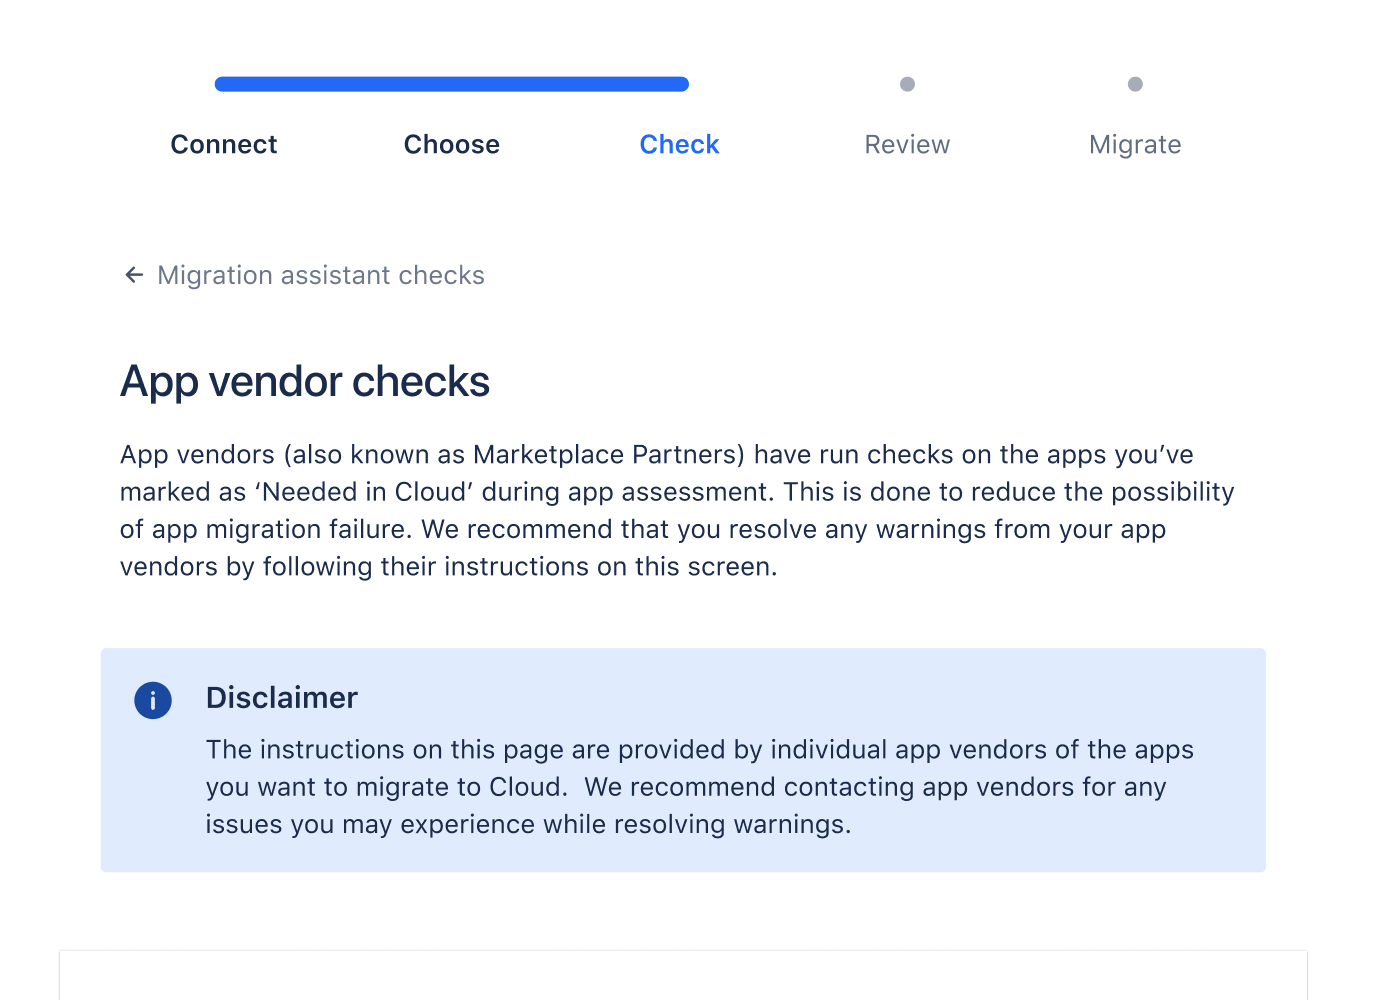Click the disclaimer paragraph about contacting app vendors
This screenshot has height=1000, width=1376.
pos(700,787)
